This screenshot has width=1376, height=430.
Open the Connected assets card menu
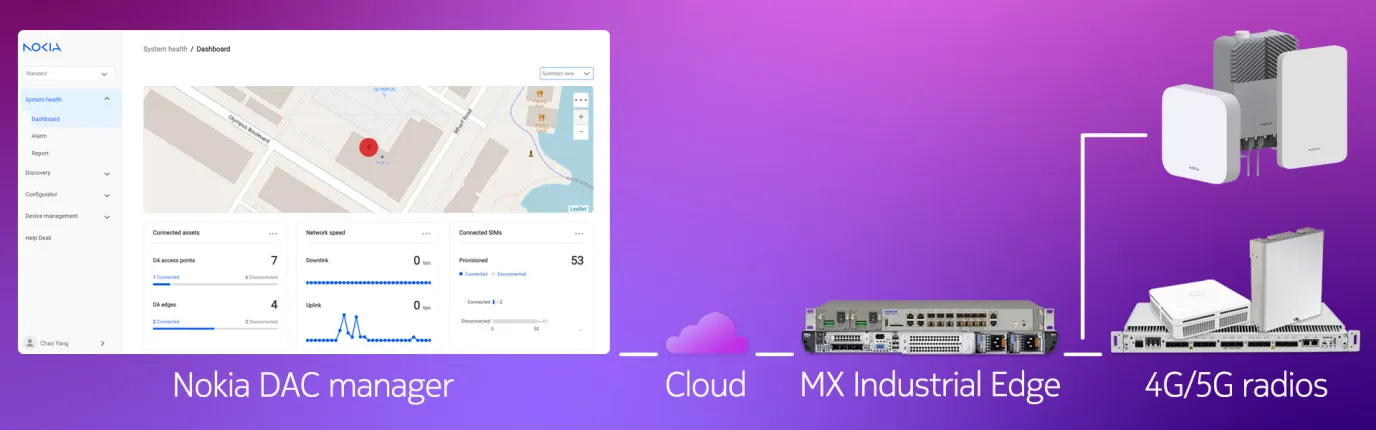click(x=273, y=233)
